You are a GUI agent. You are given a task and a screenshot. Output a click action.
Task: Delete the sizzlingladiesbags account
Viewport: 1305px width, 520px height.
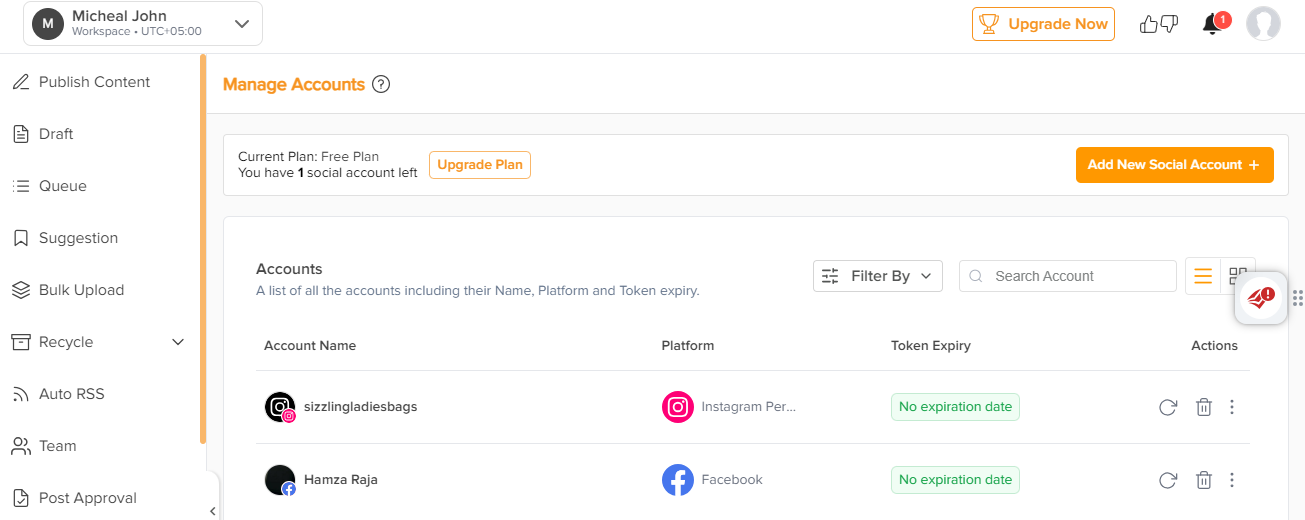click(x=1204, y=407)
